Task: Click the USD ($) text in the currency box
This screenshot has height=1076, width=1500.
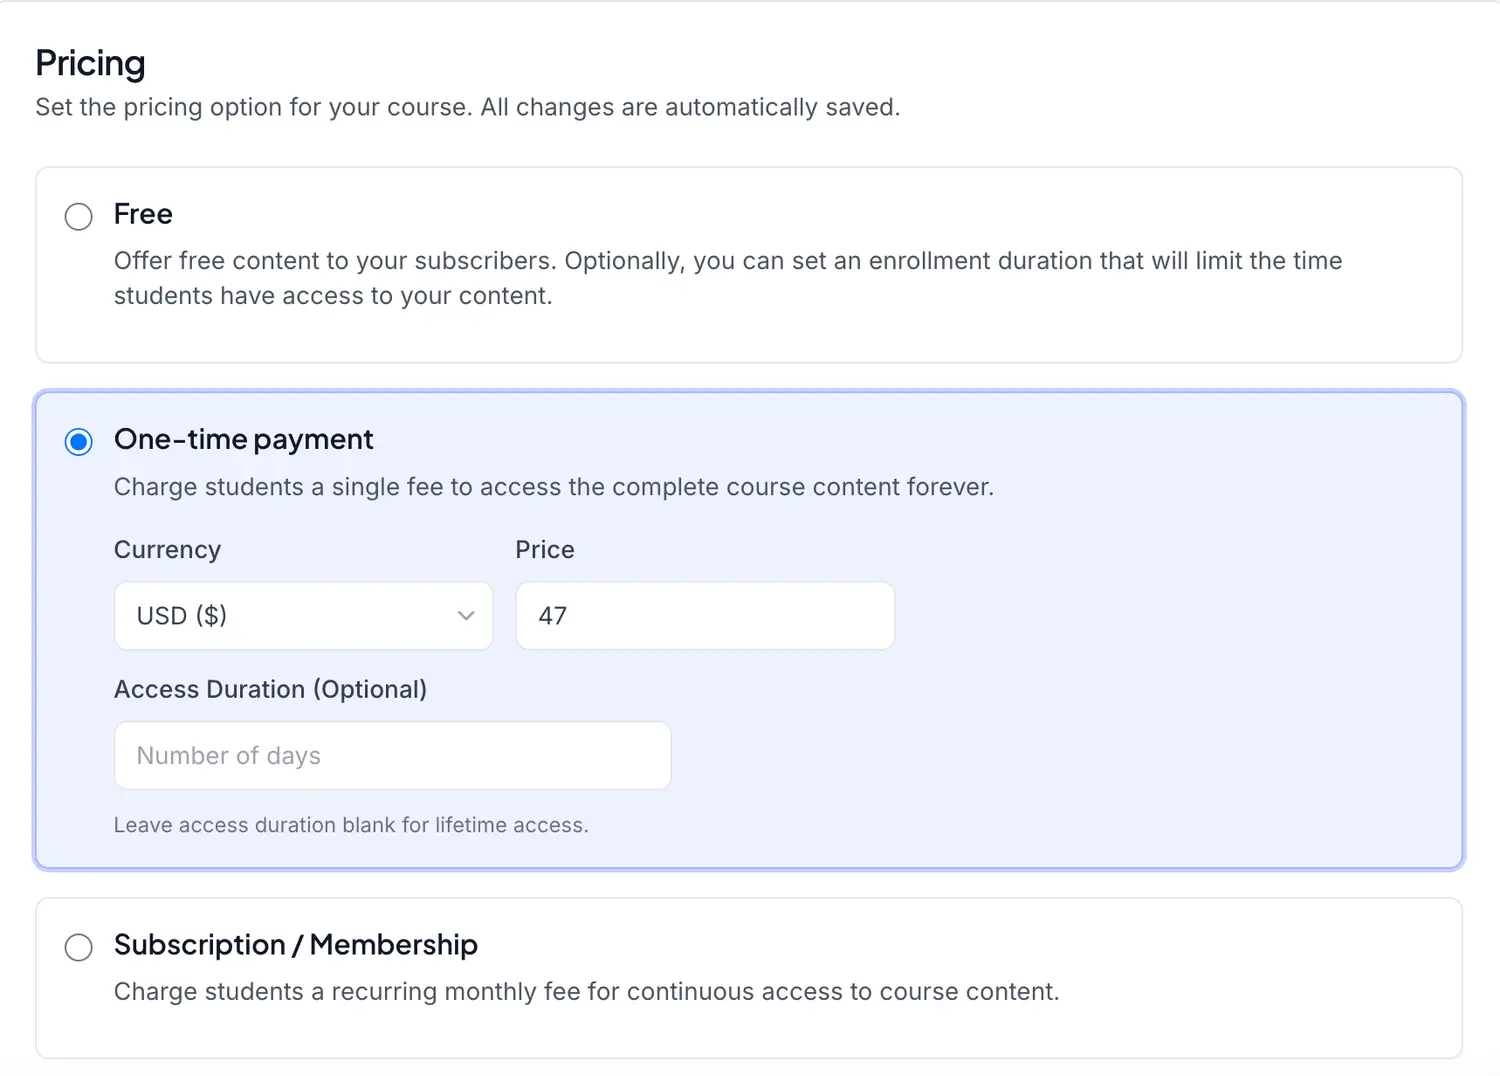Action: (x=182, y=616)
